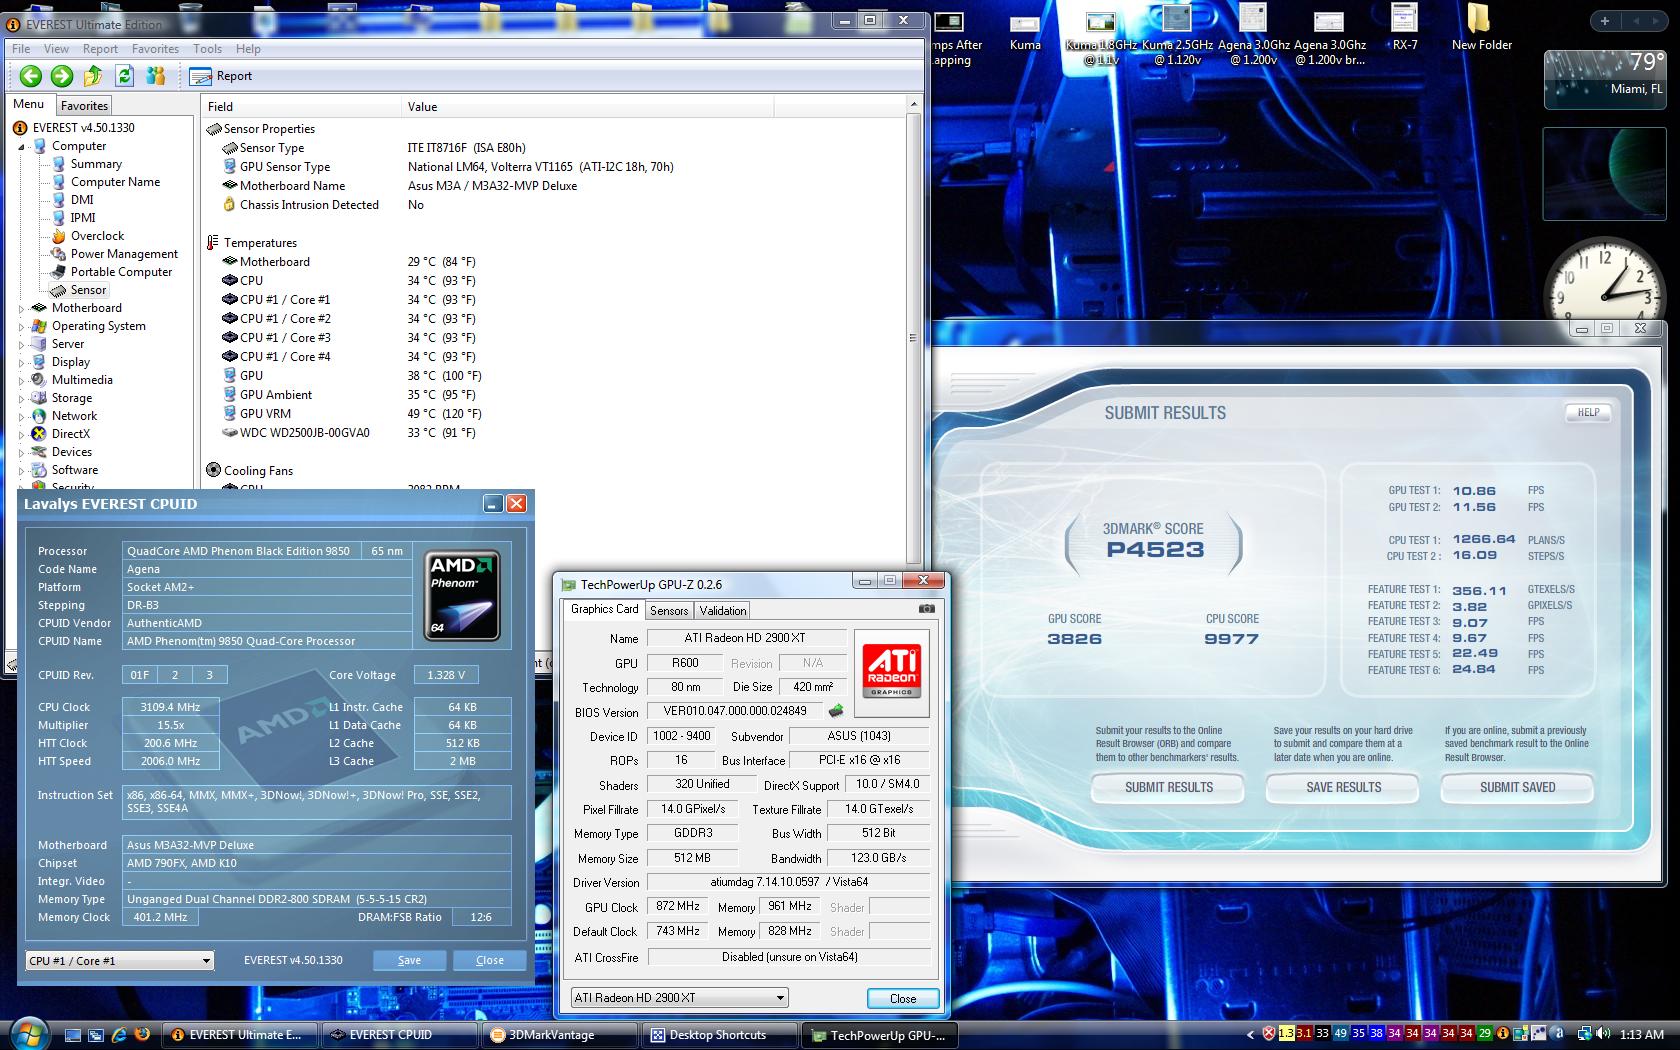The image size is (1680, 1050).
Task: Go back with the green left arrow
Action: point(31,76)
